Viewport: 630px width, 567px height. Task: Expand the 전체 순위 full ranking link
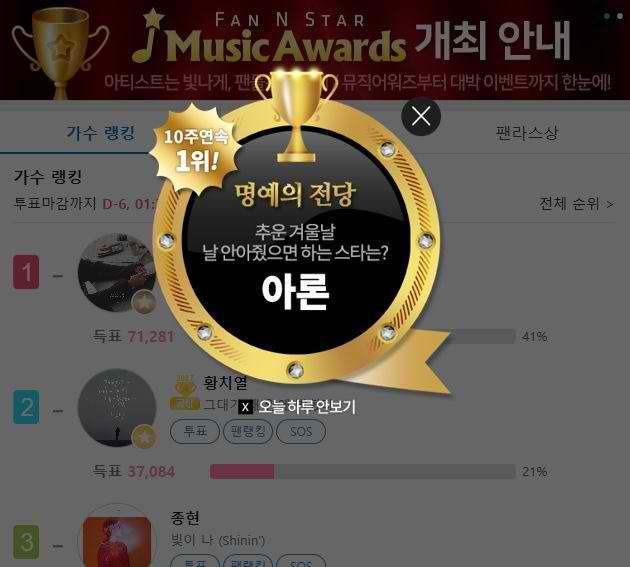click(576, 203)
